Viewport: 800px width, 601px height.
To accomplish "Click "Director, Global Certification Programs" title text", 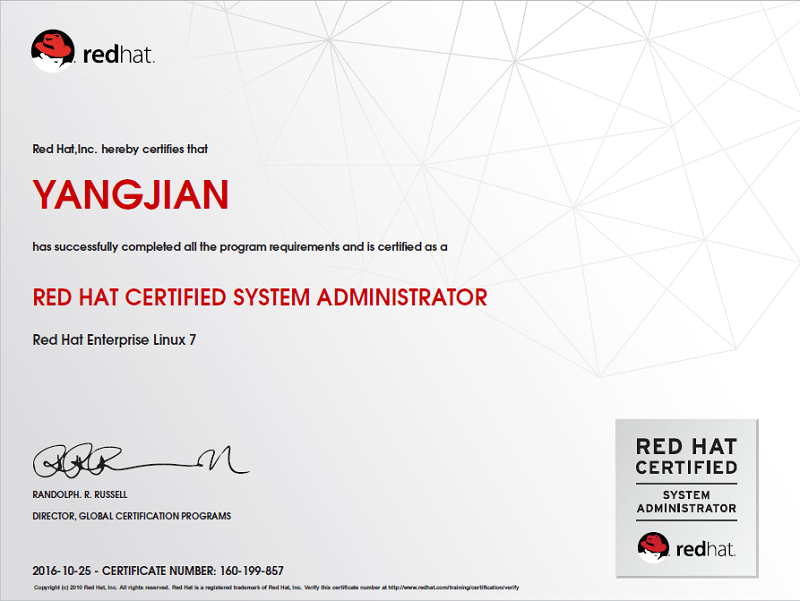I will tap(131, 516).
